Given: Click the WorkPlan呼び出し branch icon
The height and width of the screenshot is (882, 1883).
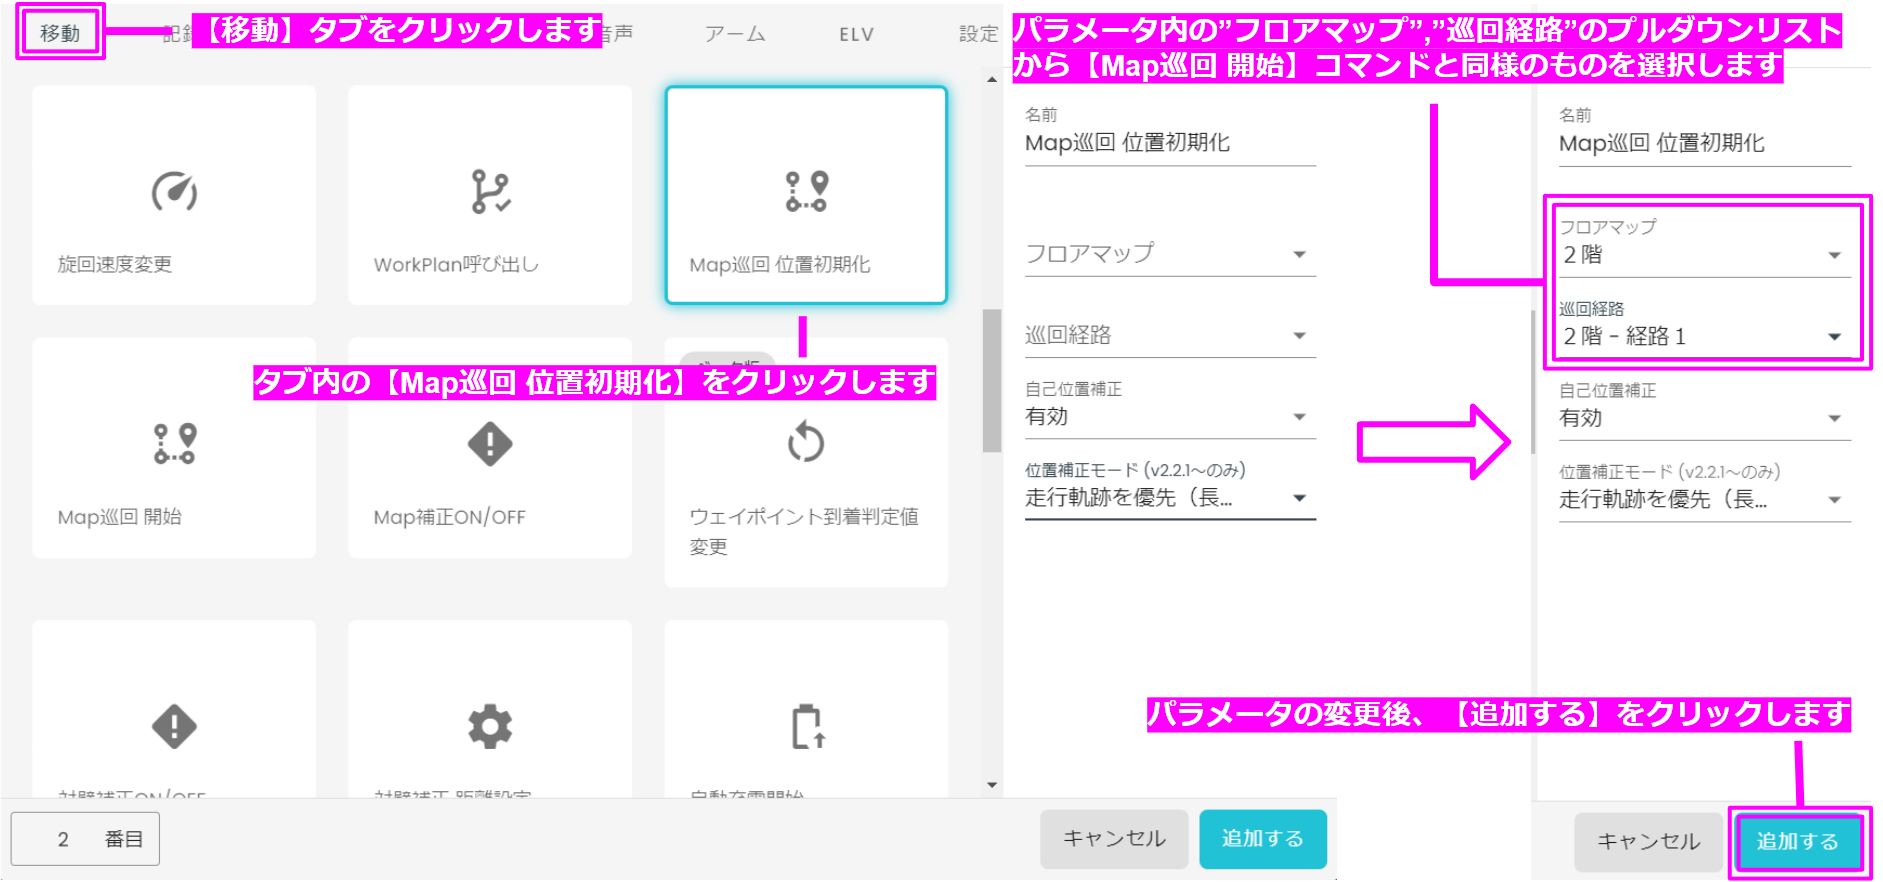Looking at the screenshot, I should click(x=490, y=191).
